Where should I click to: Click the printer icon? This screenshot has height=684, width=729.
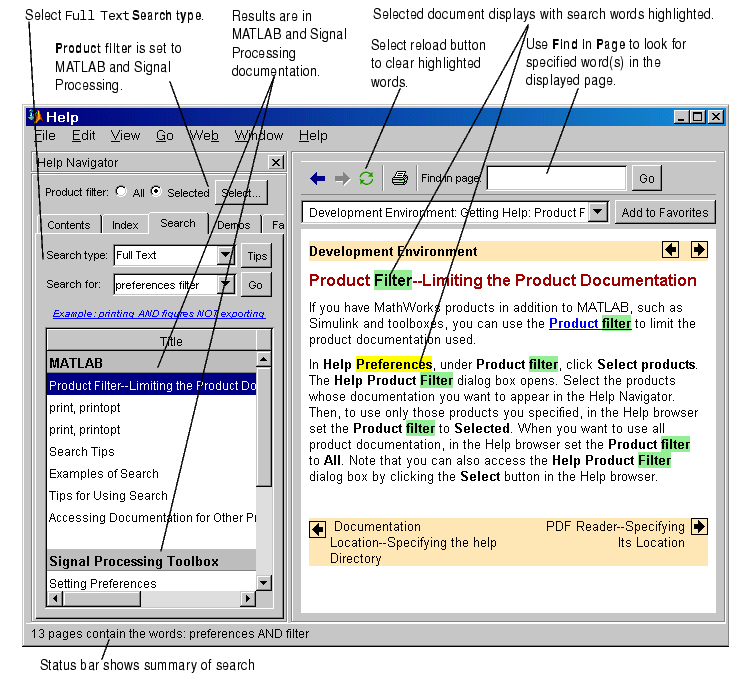[x=399, y=178]
